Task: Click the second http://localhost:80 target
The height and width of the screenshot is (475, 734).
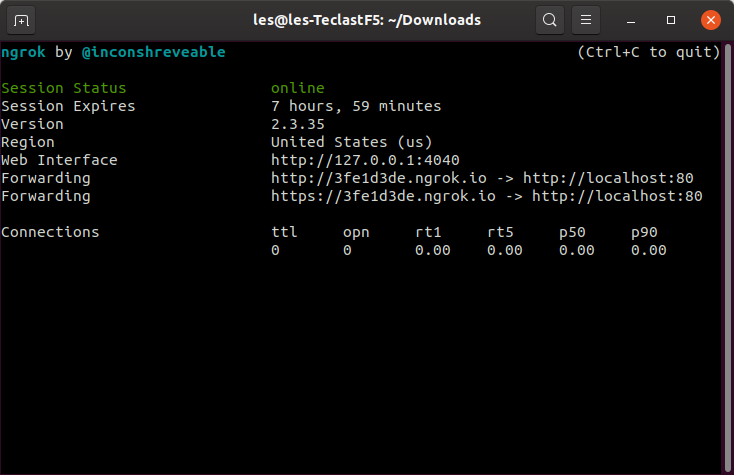Action: click(x=617, y=196)
